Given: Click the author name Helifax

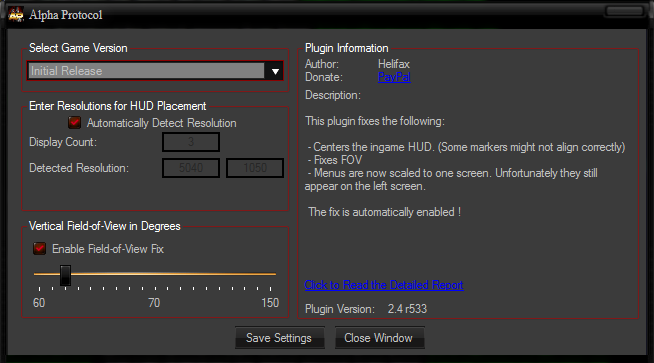Looking at the screenshot, I should click(394, 64).
